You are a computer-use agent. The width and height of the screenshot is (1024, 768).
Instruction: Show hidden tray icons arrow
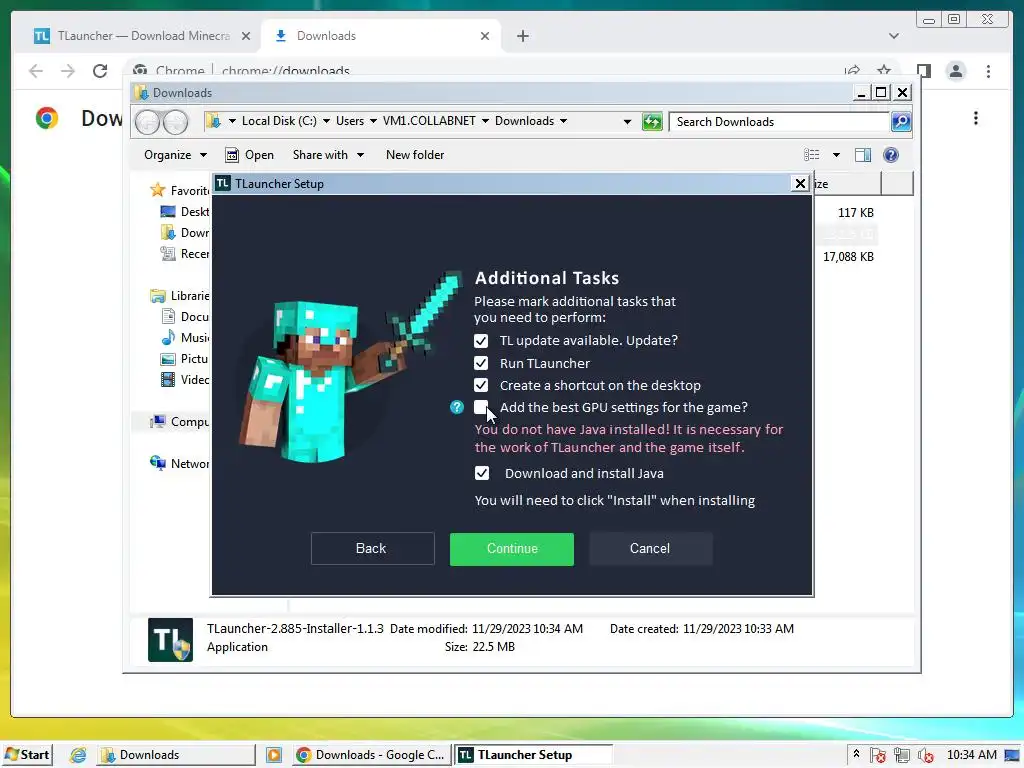[856, 754]
